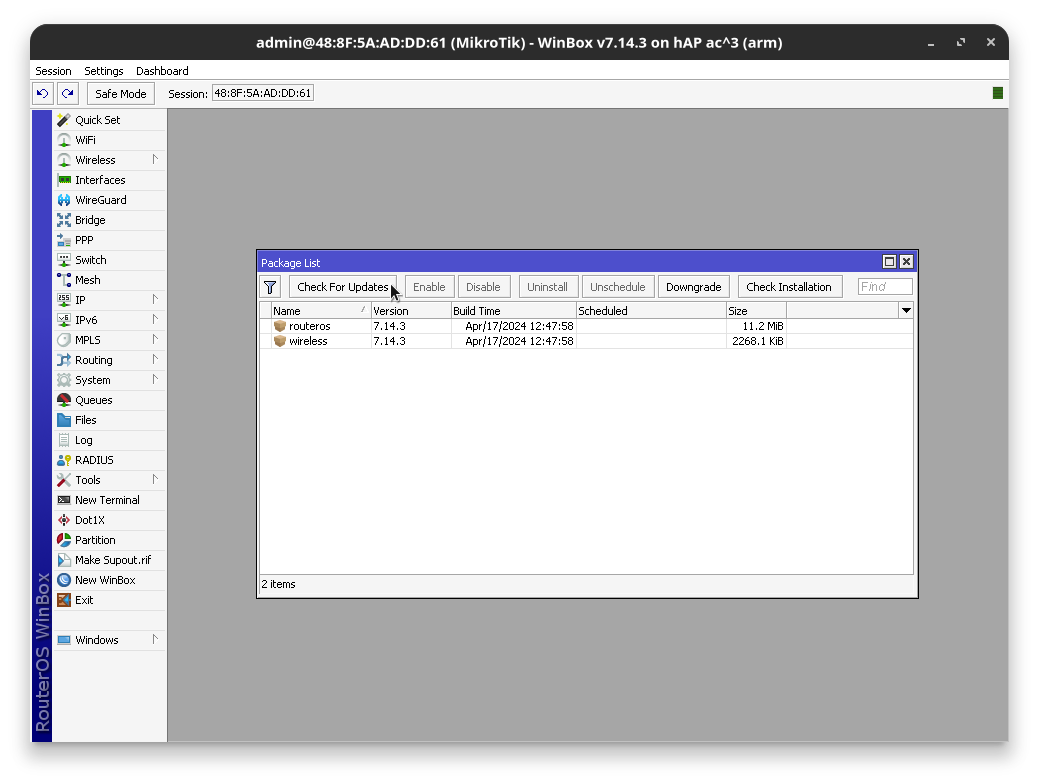Click the Find search field
Image resolution: width=1039 pixels, height=783 pixels.
[x=885, y=287]
